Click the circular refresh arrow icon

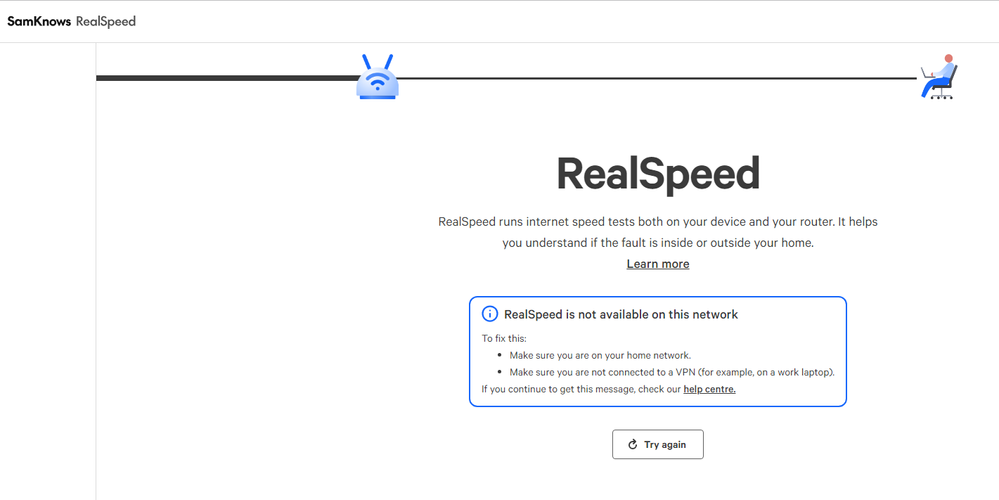pyautogui.click(x=633, y=445)
